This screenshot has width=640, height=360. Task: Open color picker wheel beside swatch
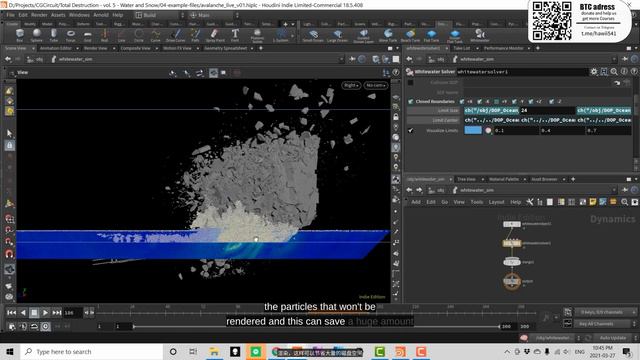488,131
